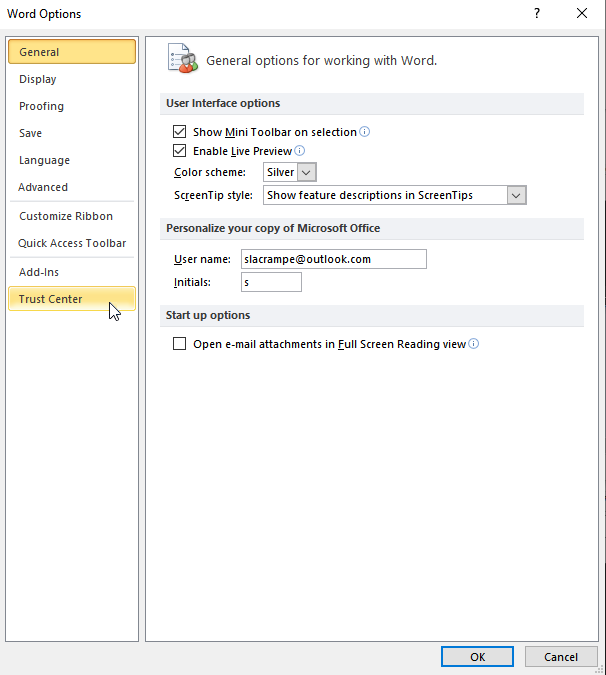This screenshot has width=606, height=675.
Task: Click the User name input field
Action: pos(334,259)
